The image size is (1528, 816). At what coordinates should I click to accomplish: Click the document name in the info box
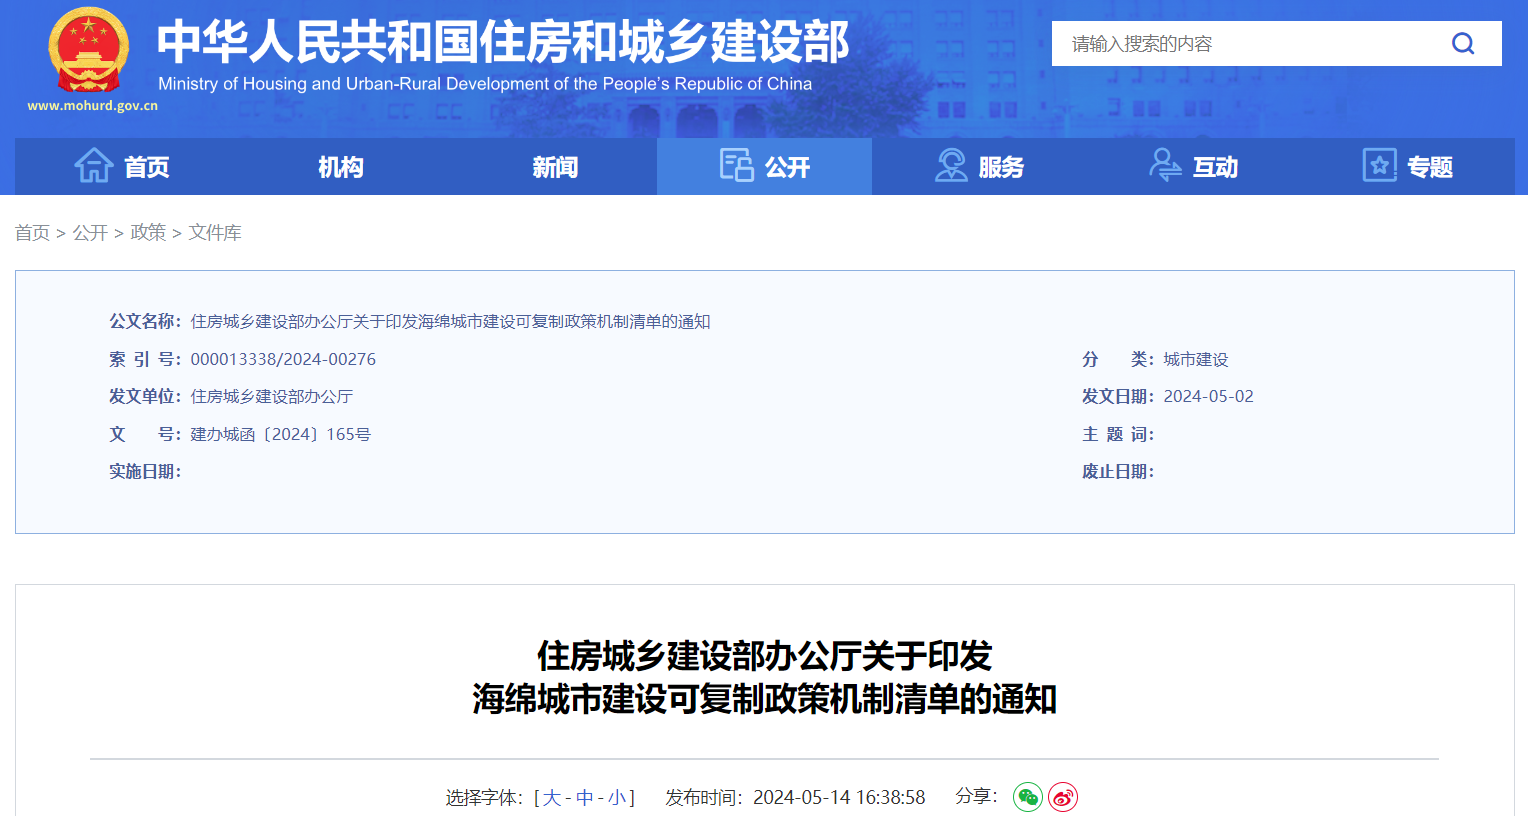click(x=450, y=322)
